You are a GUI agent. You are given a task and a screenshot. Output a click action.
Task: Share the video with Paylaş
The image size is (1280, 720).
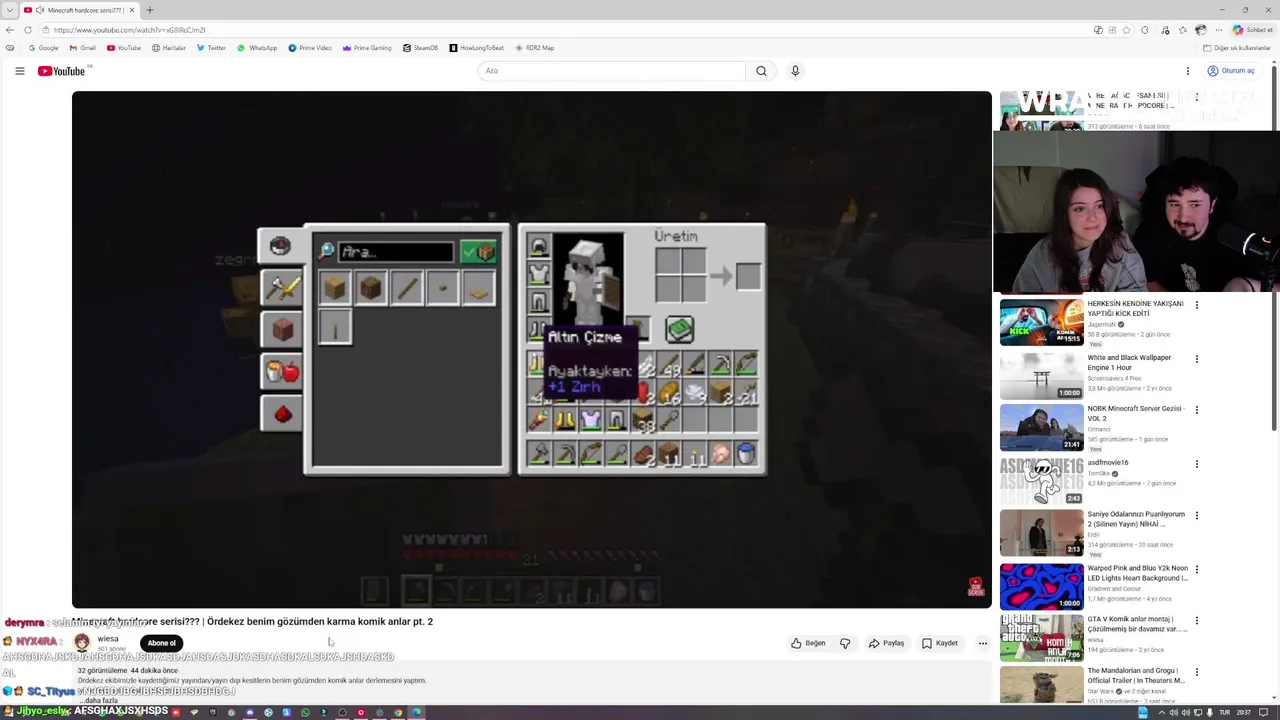[x=886, y=643]
